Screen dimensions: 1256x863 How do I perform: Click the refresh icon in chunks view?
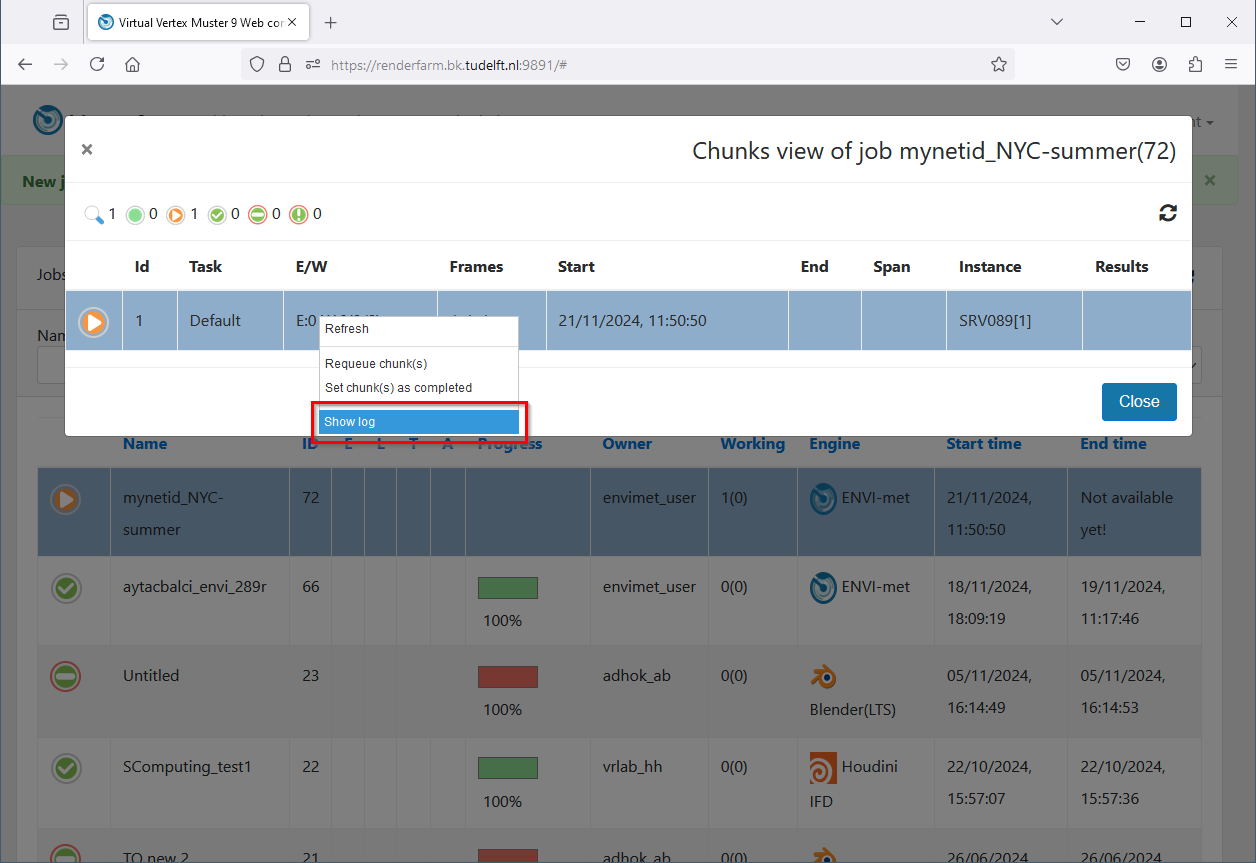(1167, 213)
